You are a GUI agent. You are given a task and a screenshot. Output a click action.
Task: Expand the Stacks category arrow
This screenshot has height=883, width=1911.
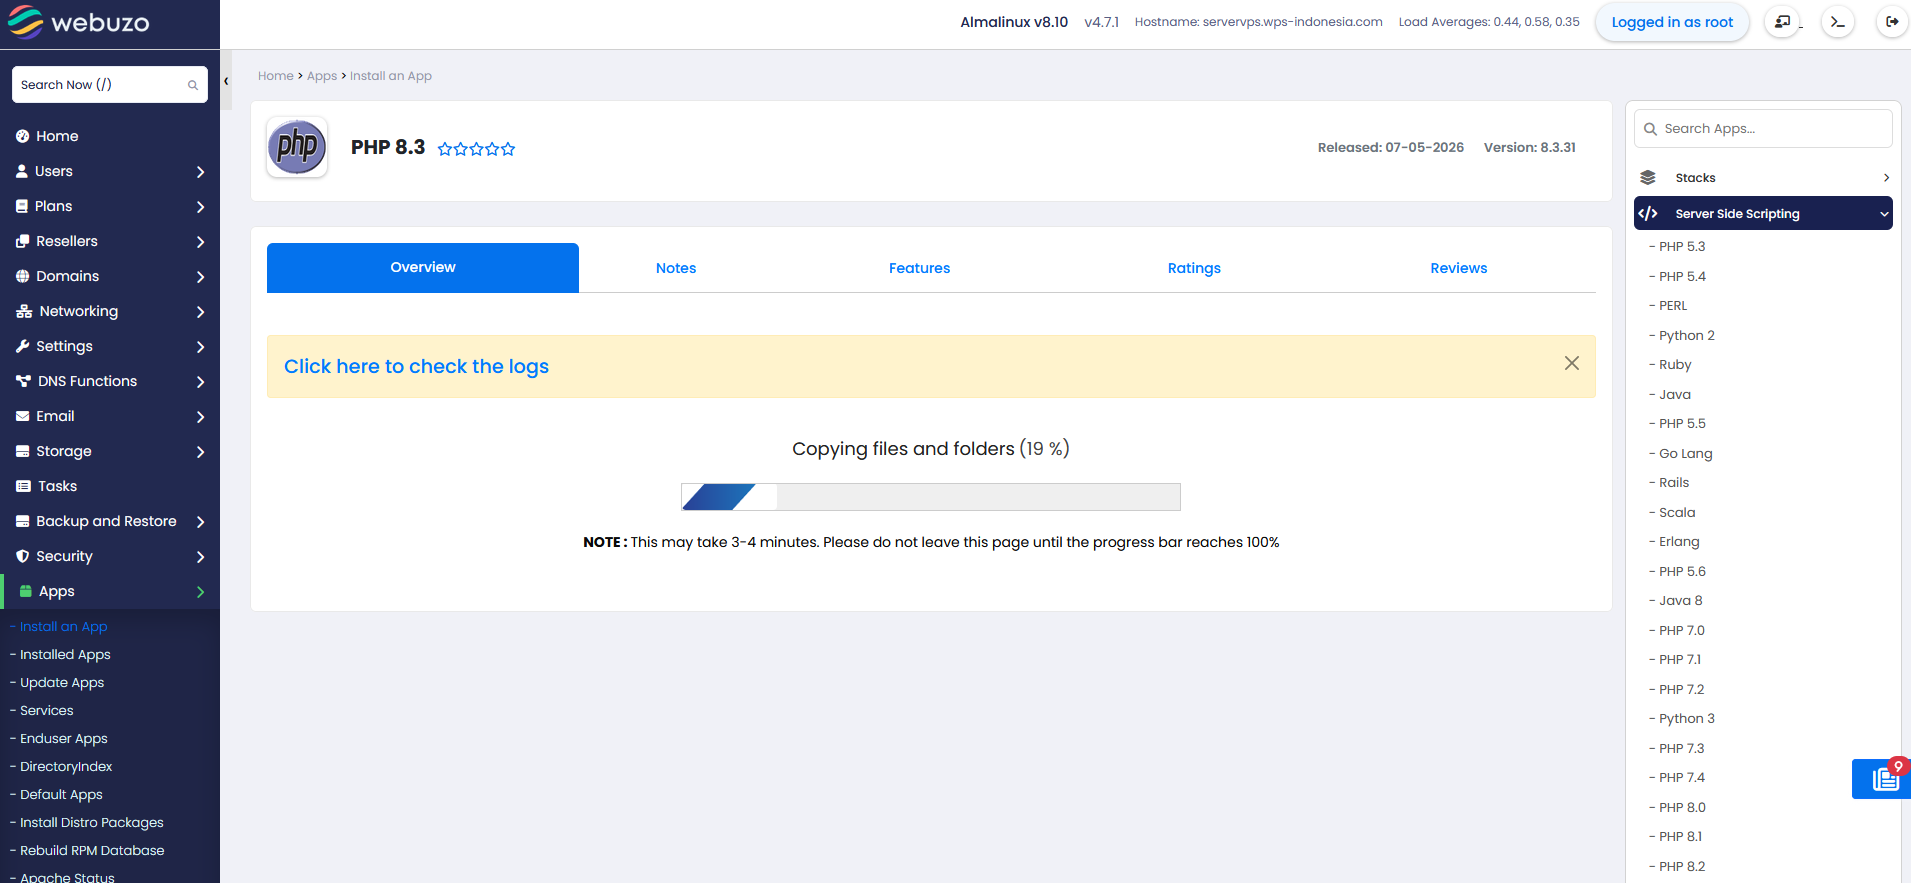1886,178
